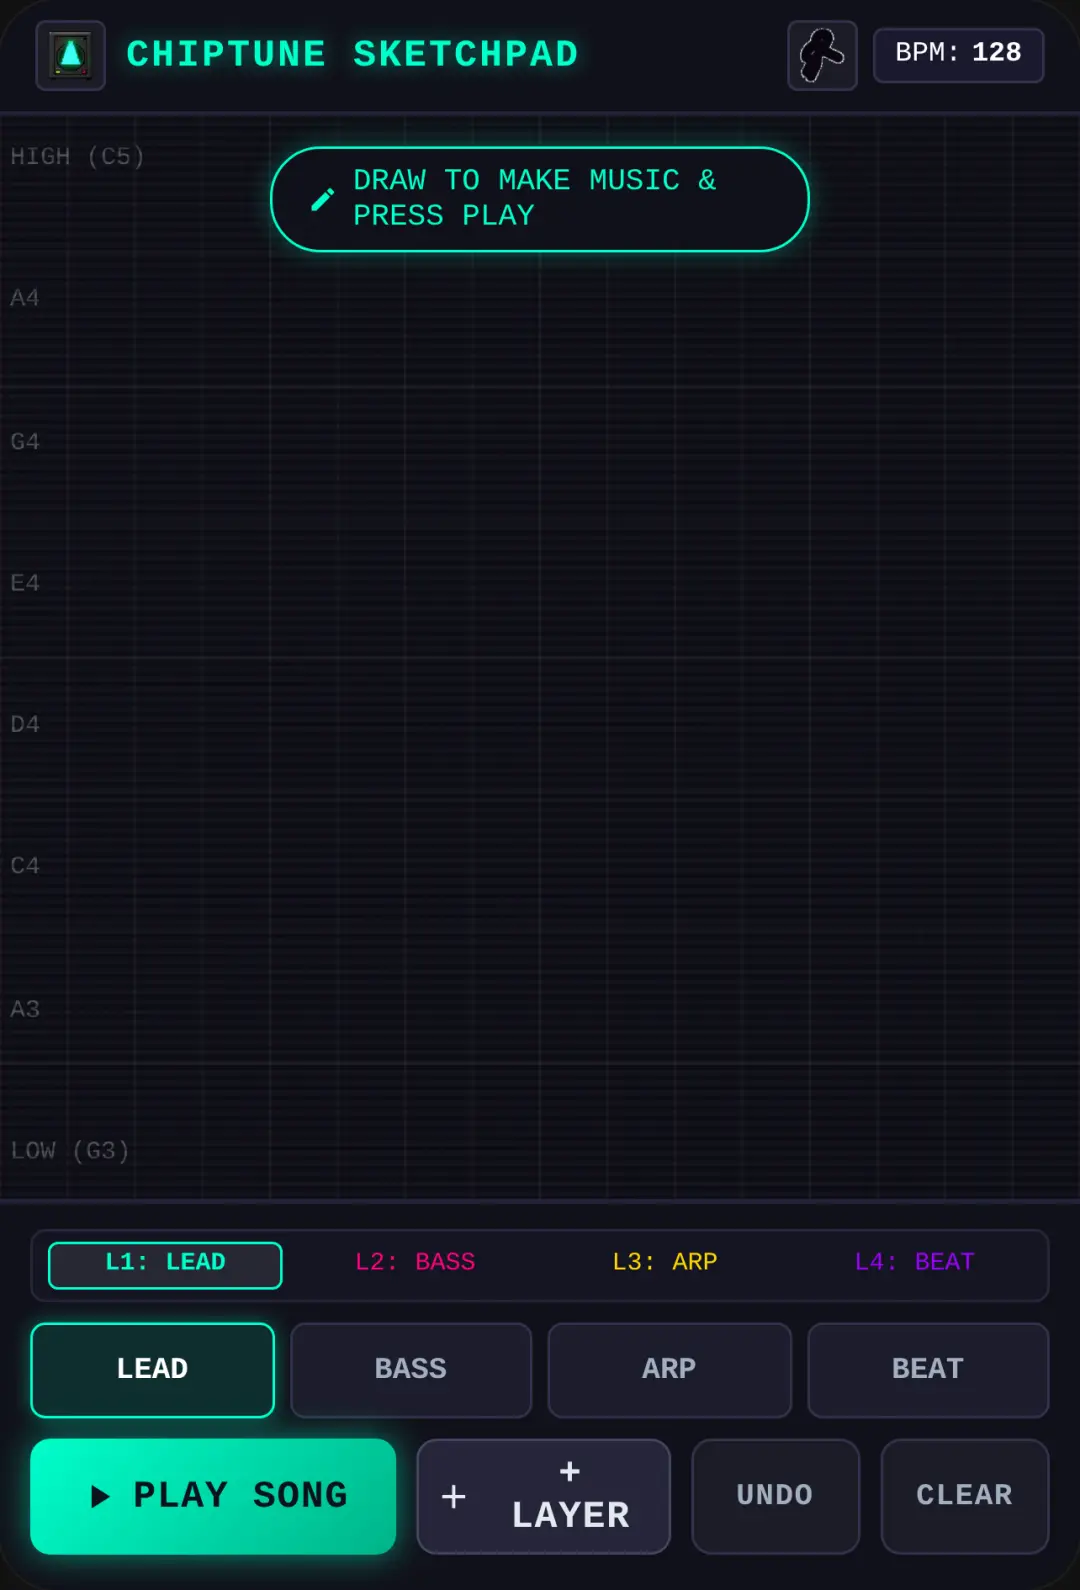The height and width of the screenshot is (1590, 1080).
Task: Choose the LEAD instrument button
Action: pyautogui.click(x=152, y=1370)
